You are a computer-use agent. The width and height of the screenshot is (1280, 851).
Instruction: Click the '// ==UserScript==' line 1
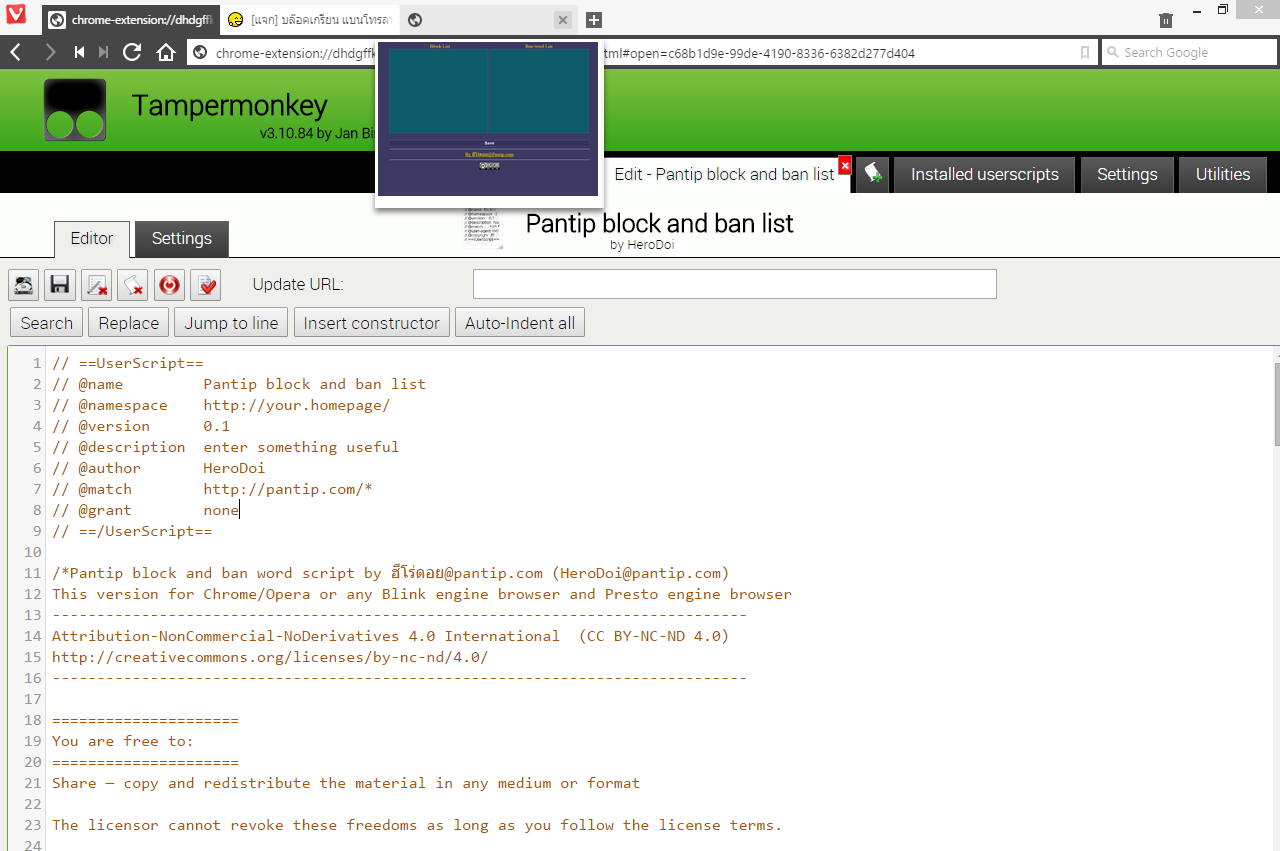pos(128,363)
